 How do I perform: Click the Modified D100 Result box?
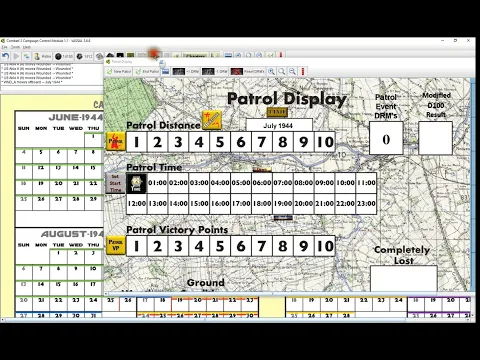point(435,138)
